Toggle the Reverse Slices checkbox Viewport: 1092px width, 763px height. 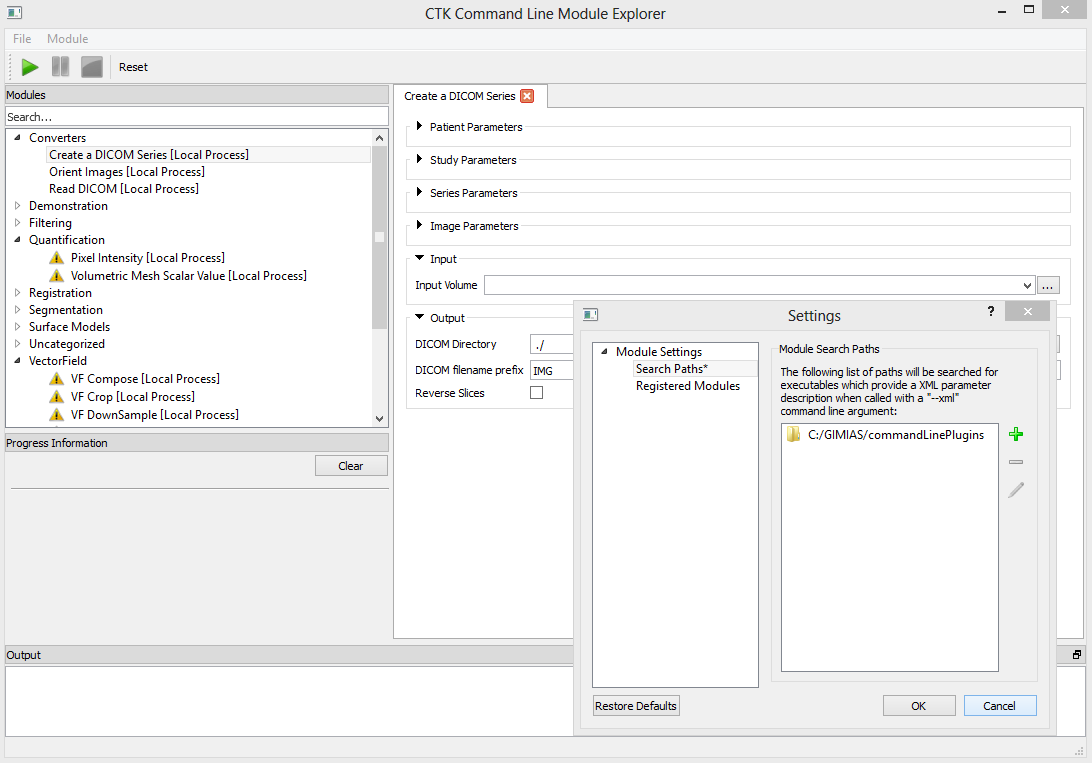pos(536,393)
